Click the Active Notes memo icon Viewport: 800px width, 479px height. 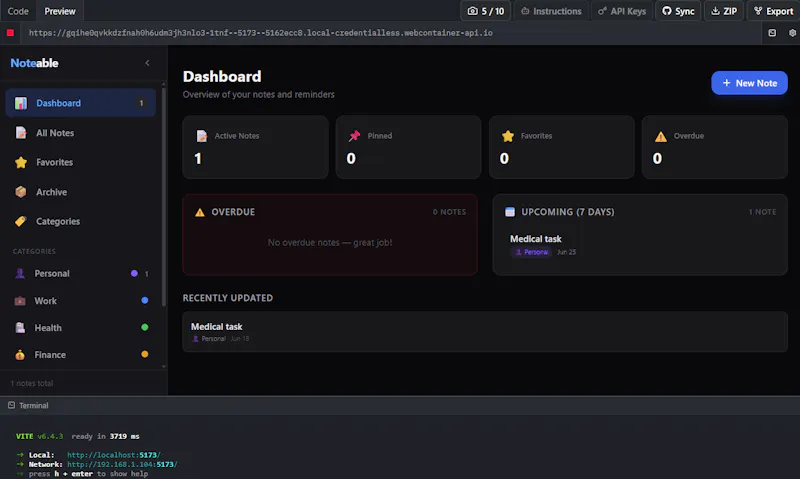coord(202,136)
